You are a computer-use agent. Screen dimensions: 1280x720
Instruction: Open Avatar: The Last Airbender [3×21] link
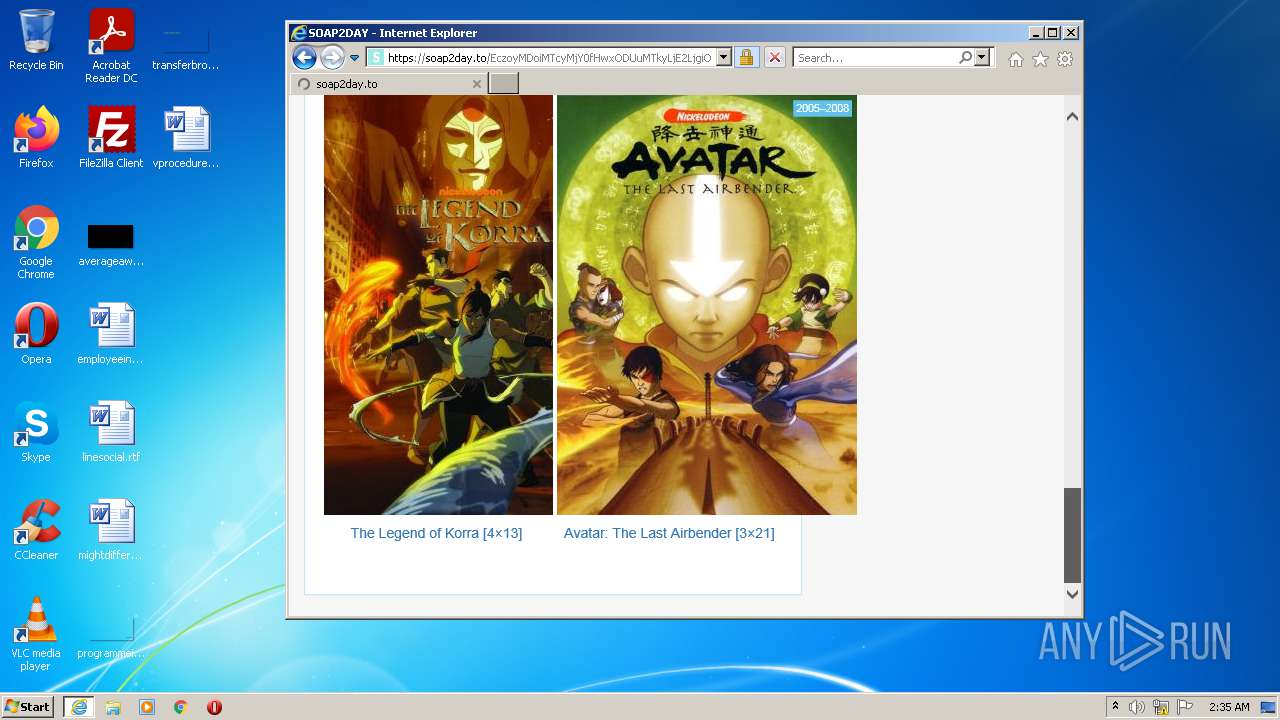click(669, 533)
